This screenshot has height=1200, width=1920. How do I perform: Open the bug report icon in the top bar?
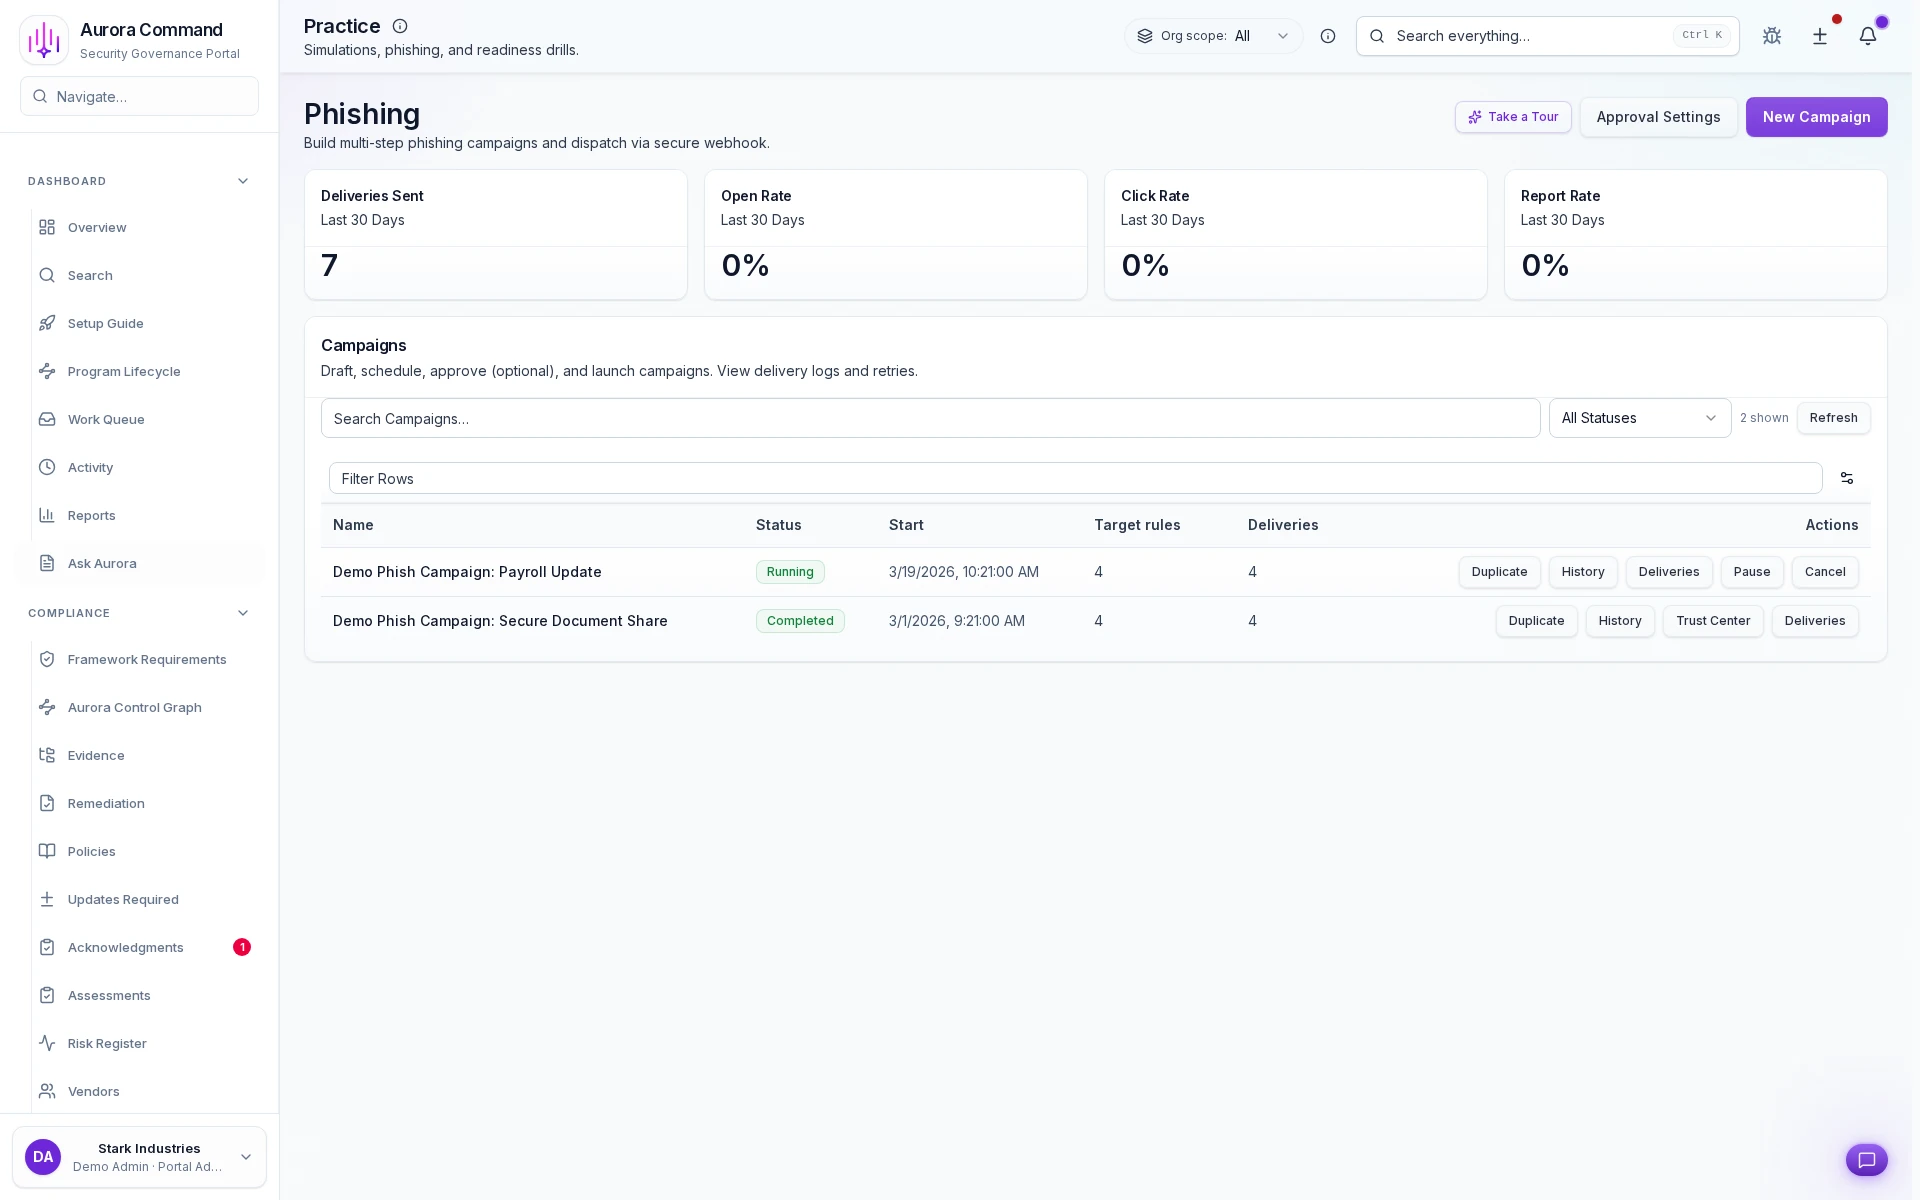coord(1772,36)
